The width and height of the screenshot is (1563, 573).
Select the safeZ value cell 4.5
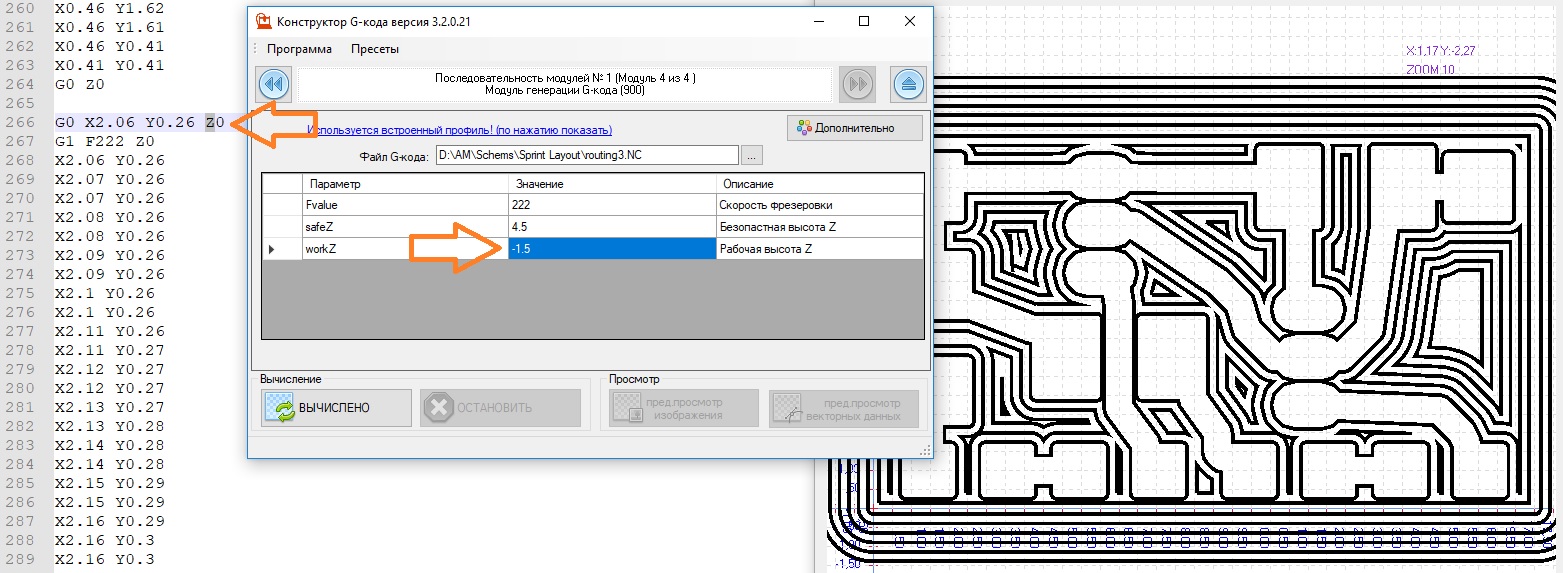pyautogui.click(x=611, y=227)
